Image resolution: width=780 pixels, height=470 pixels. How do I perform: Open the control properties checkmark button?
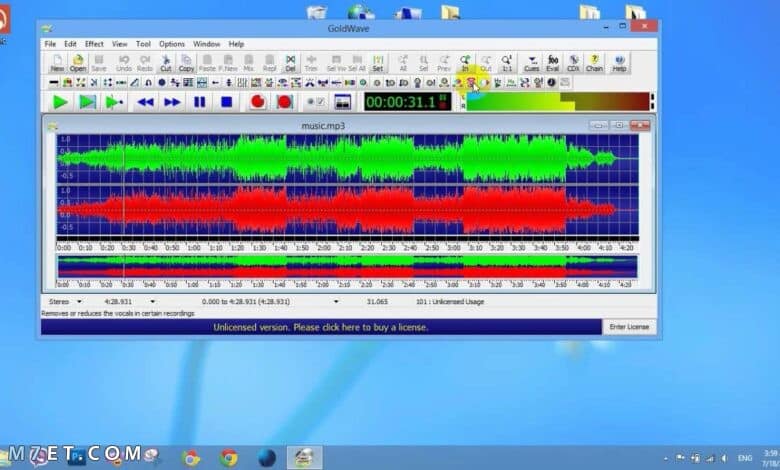click(x=315, y=102)
